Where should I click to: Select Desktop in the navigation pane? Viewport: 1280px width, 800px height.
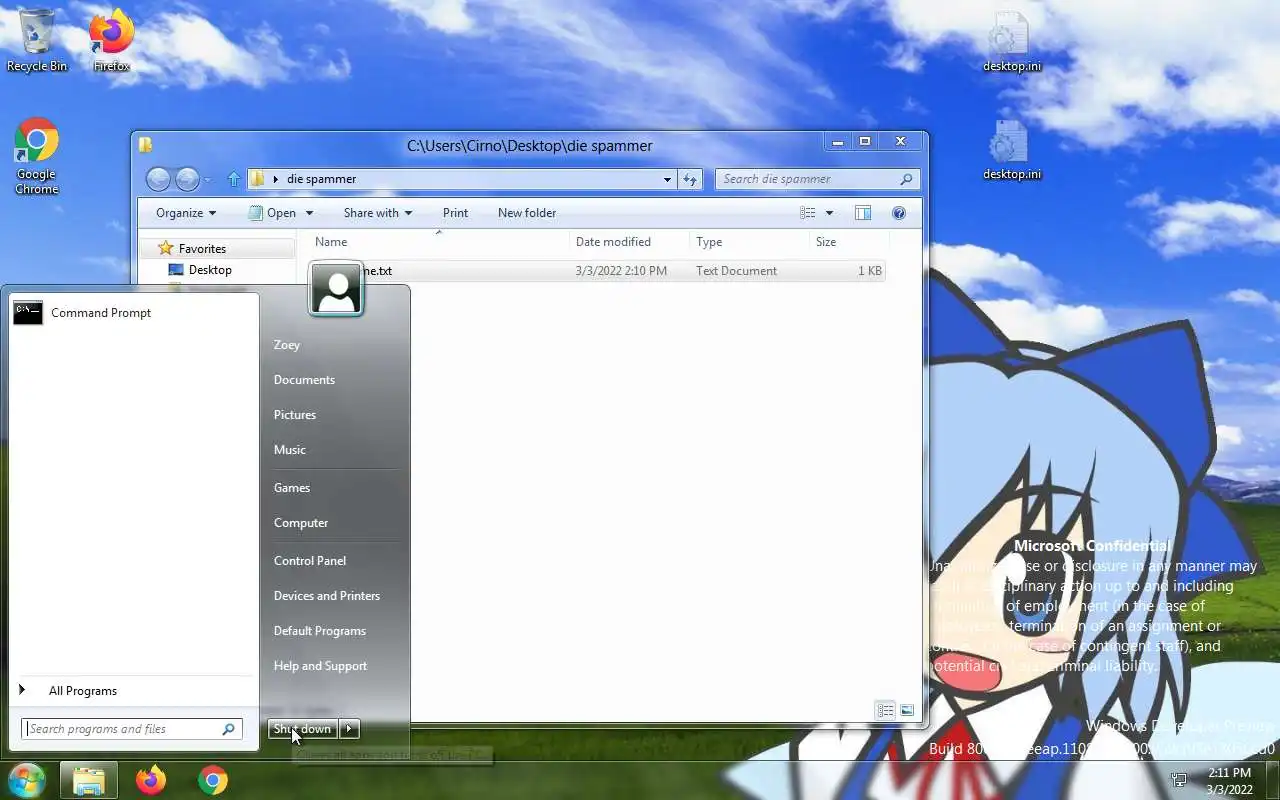click(x=210, y=270)
